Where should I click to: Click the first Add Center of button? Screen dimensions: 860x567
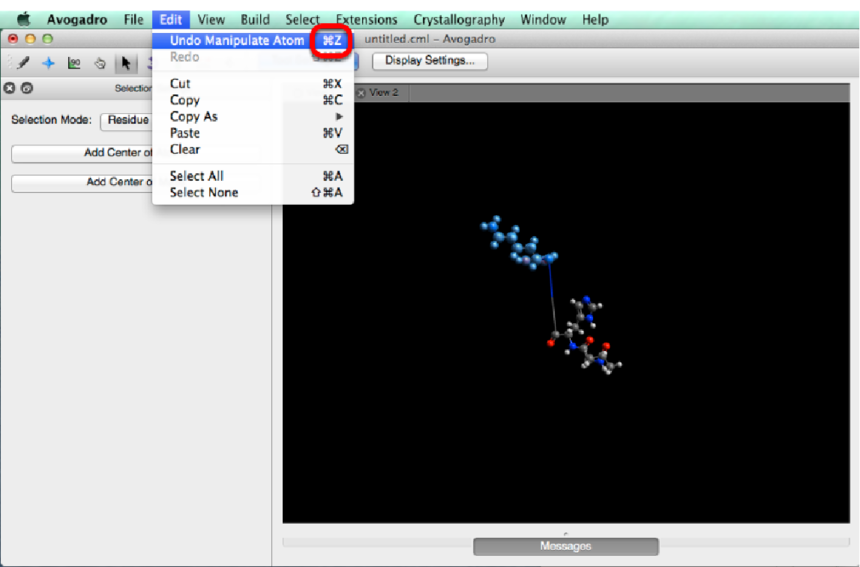pyautogui.click(x=82, y=153)
